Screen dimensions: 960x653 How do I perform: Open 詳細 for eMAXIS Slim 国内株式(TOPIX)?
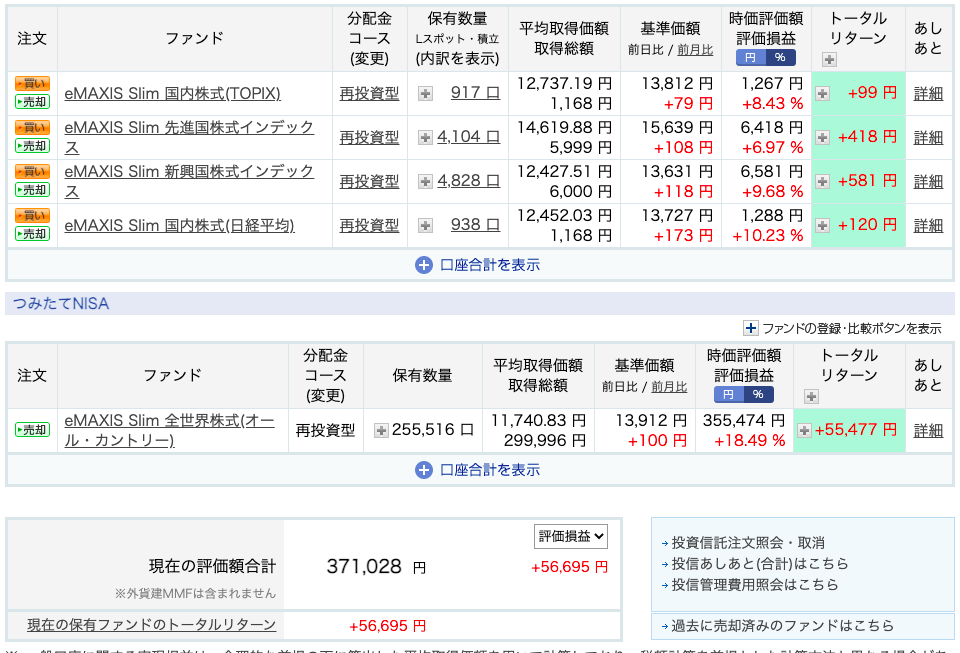pyautogui.click(x=928, y=94)
